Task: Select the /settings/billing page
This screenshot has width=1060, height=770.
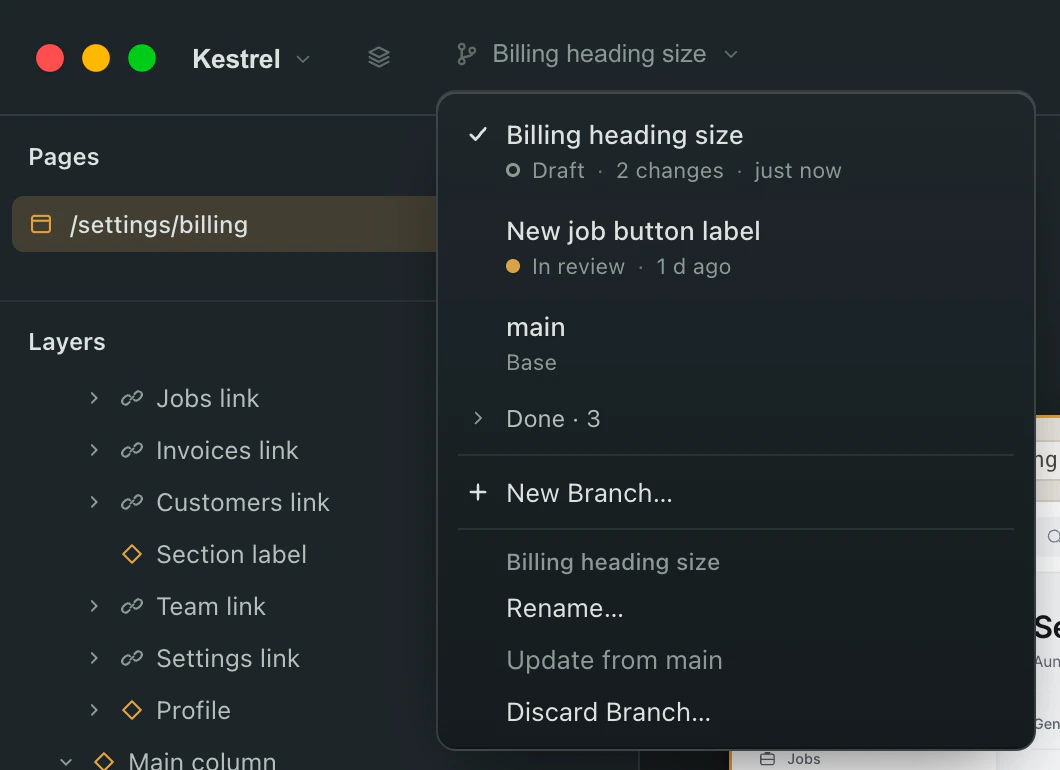Action: pos(224,224)
